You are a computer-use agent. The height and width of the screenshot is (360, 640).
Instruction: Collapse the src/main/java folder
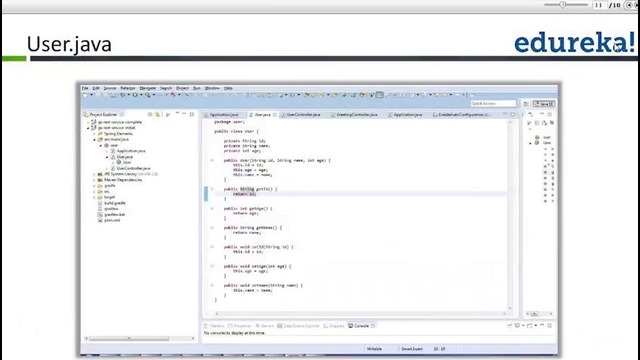tap(94, 140)
